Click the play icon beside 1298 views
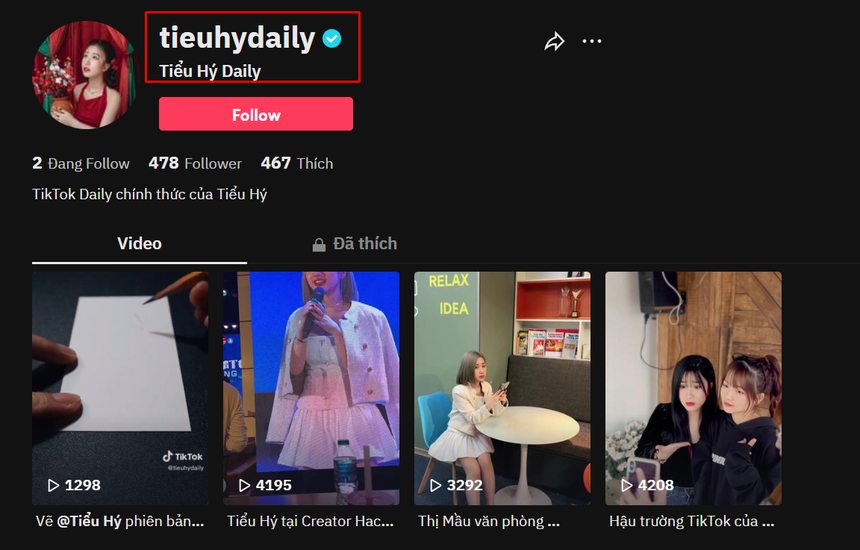Viewport: 860px width, 550px height. coord(53,485)
